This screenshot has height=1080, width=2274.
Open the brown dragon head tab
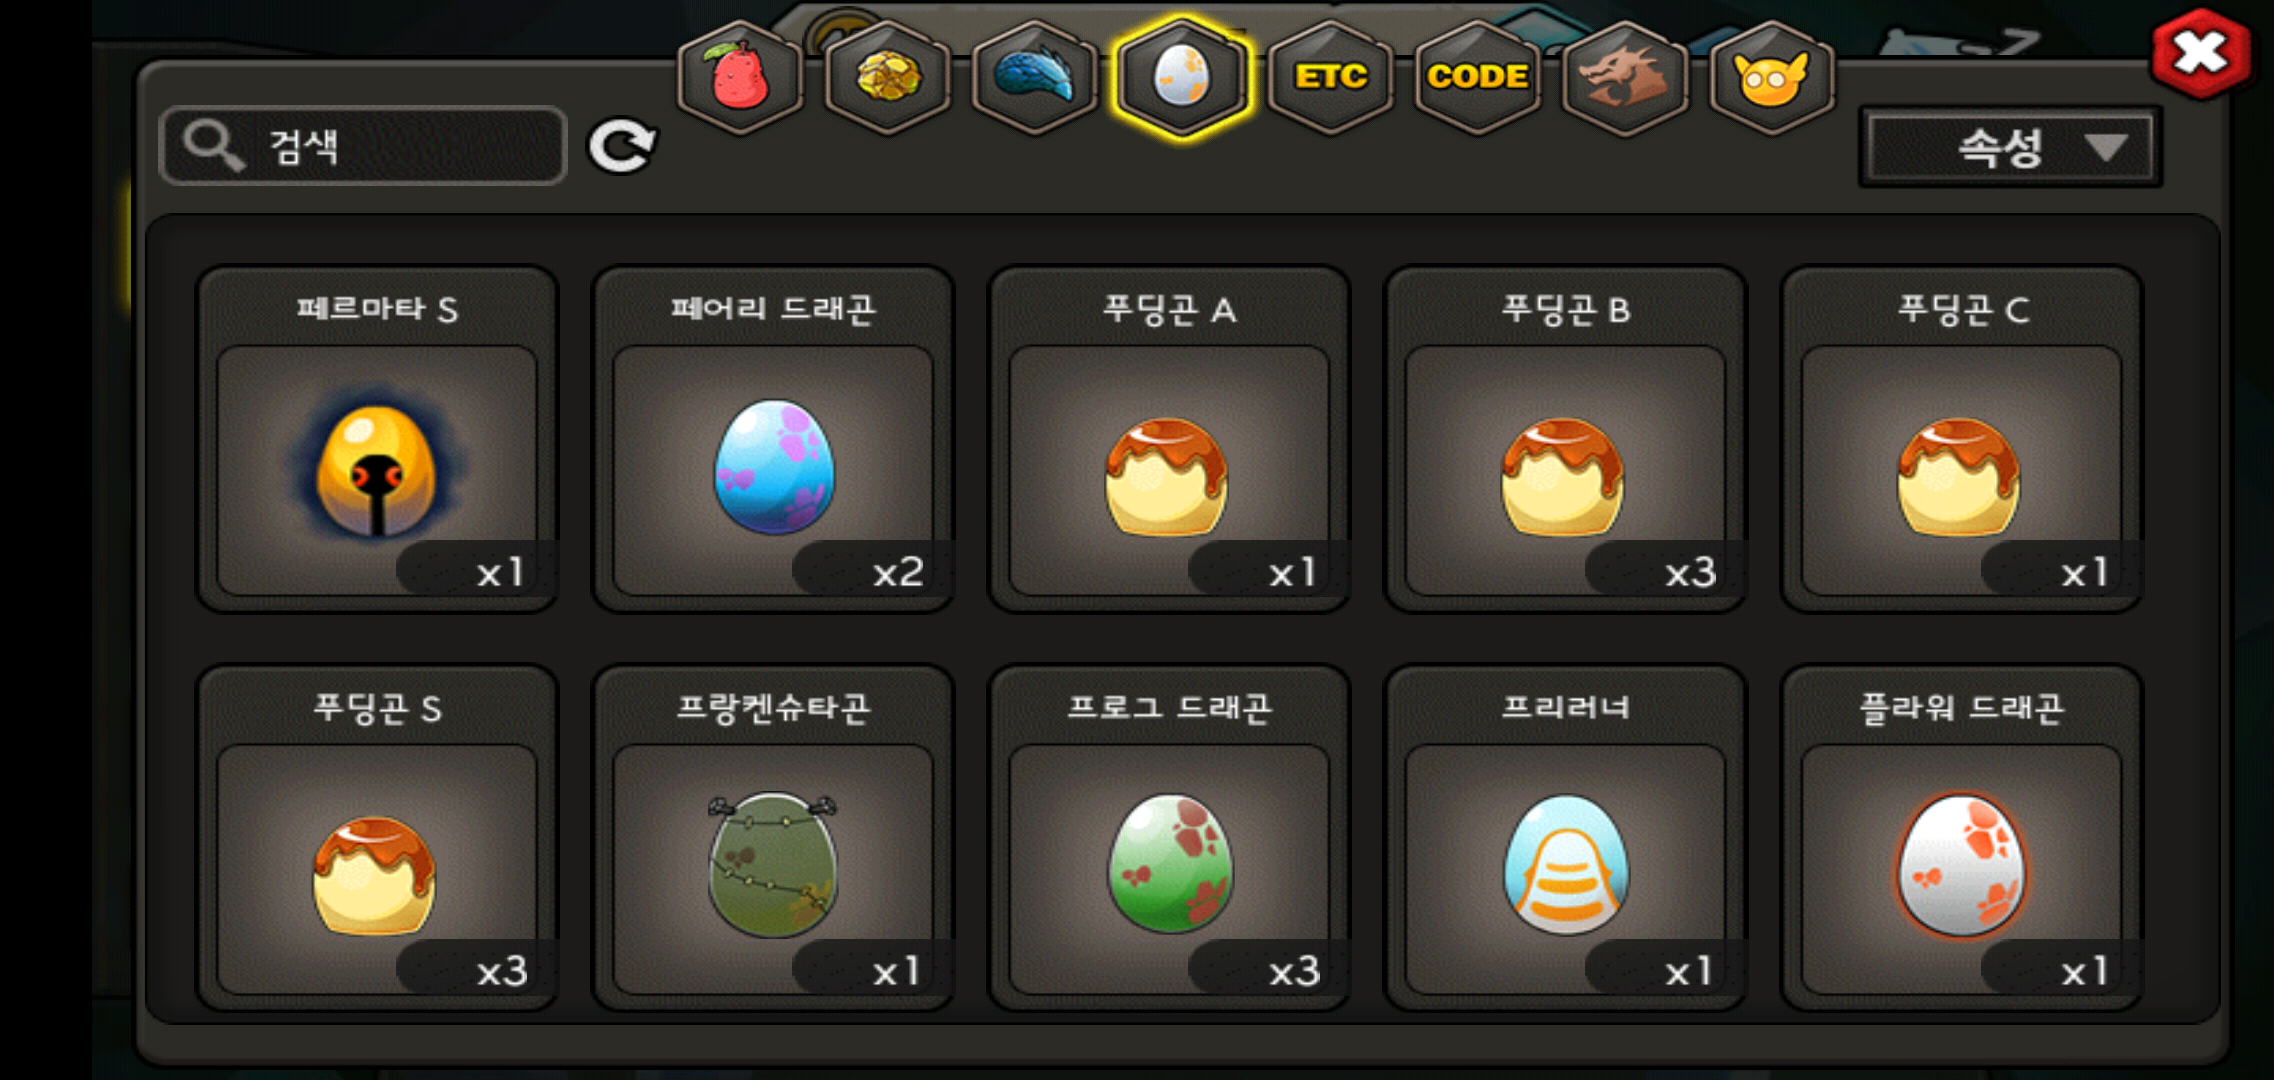pos(1625,78)
